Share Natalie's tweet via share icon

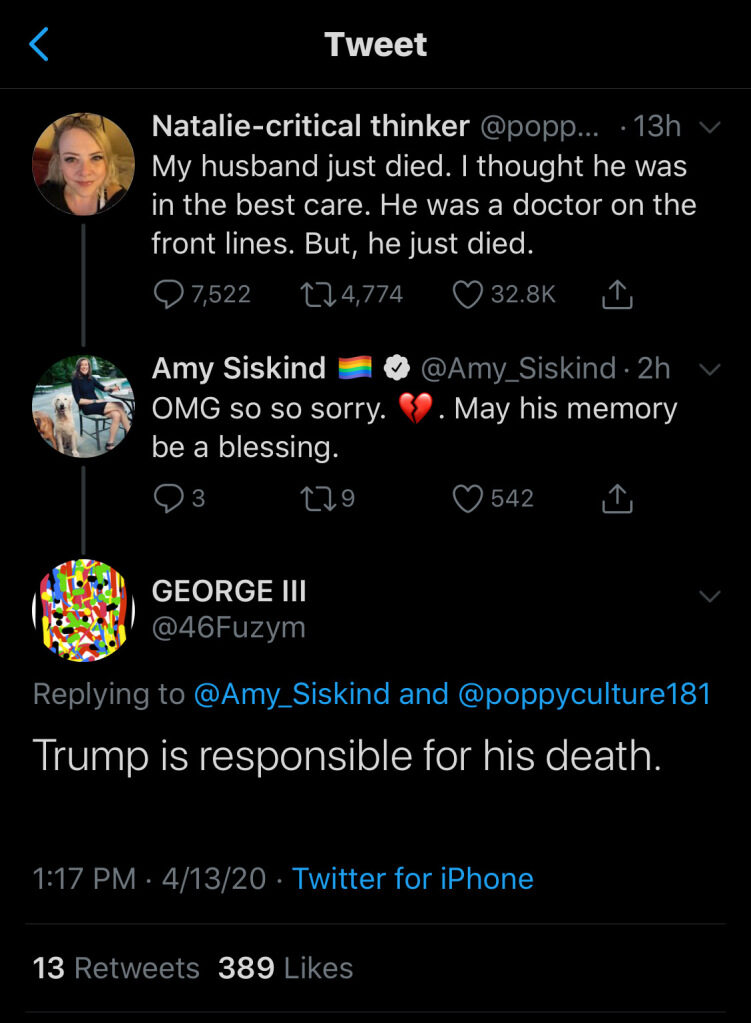[x=617, y=294]
